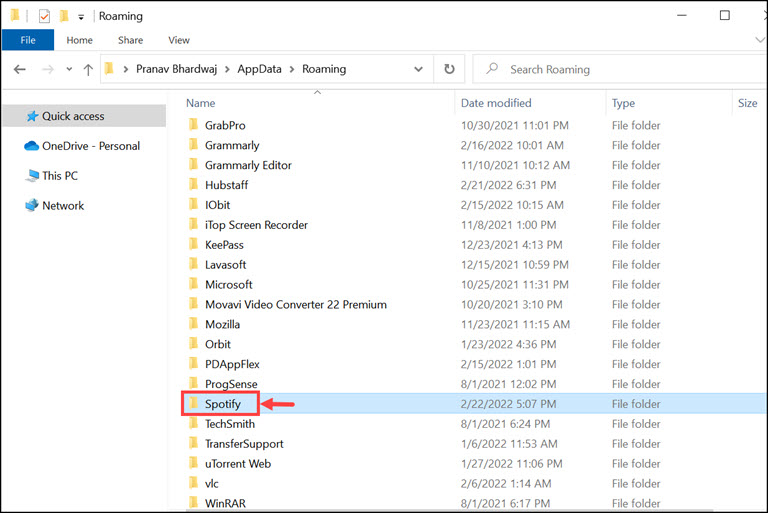The width and height of the screenshot is (768, 513).
Task: Select the TechSmith folder icon
Action: tap(193, 423)
